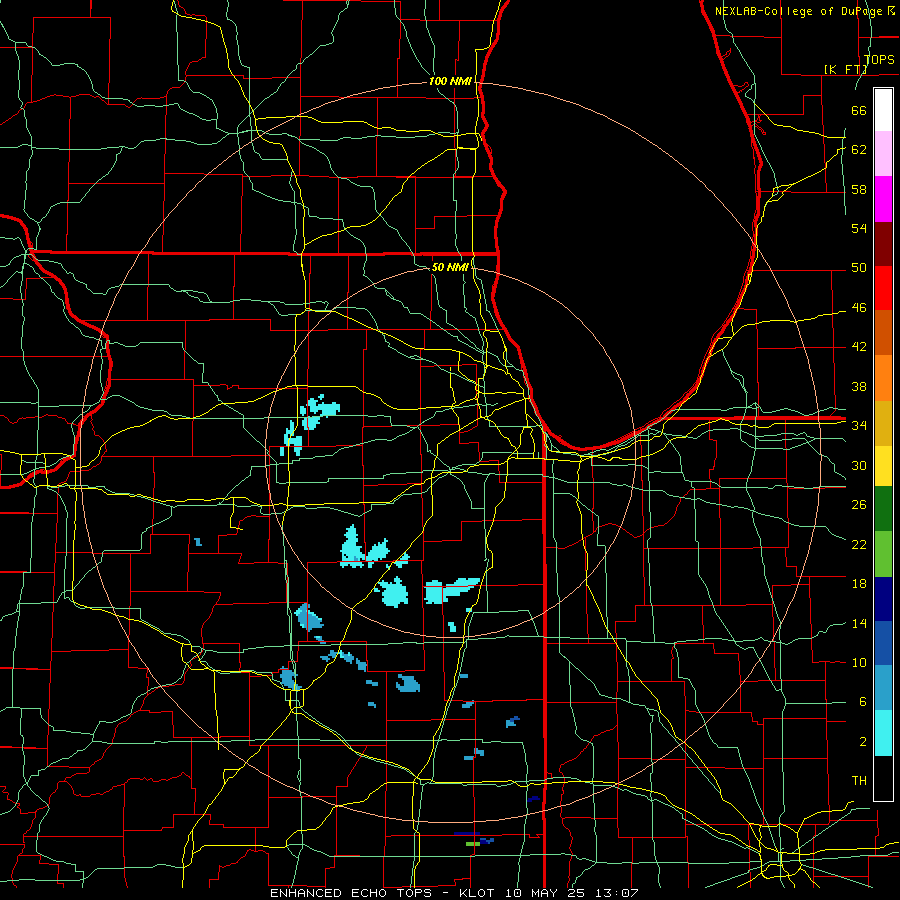Click the light pink legend swatch

tap(883, 154)
